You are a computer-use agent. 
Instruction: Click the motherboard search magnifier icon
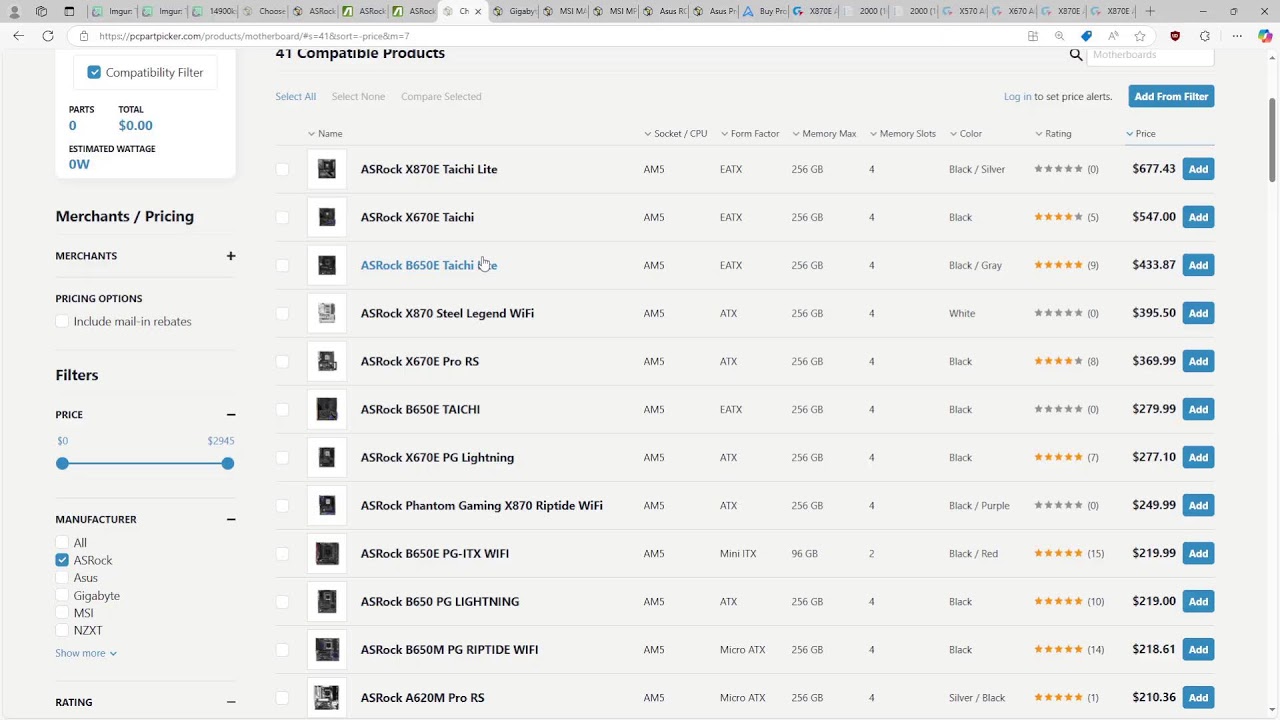click(1076, 55)
